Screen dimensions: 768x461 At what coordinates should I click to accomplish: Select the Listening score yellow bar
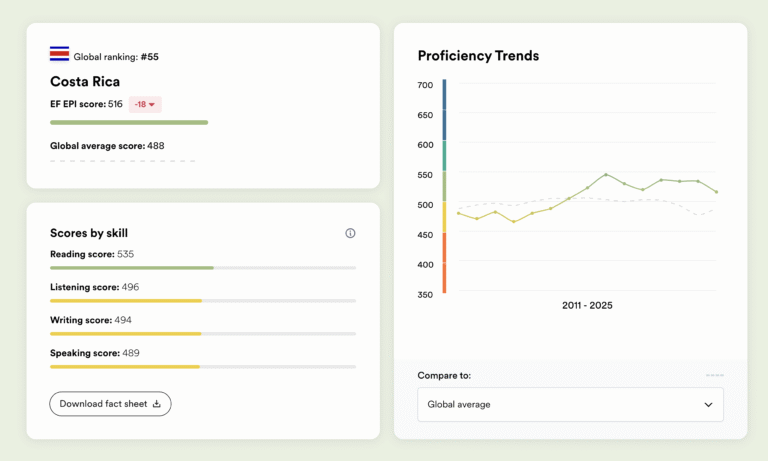126,301
